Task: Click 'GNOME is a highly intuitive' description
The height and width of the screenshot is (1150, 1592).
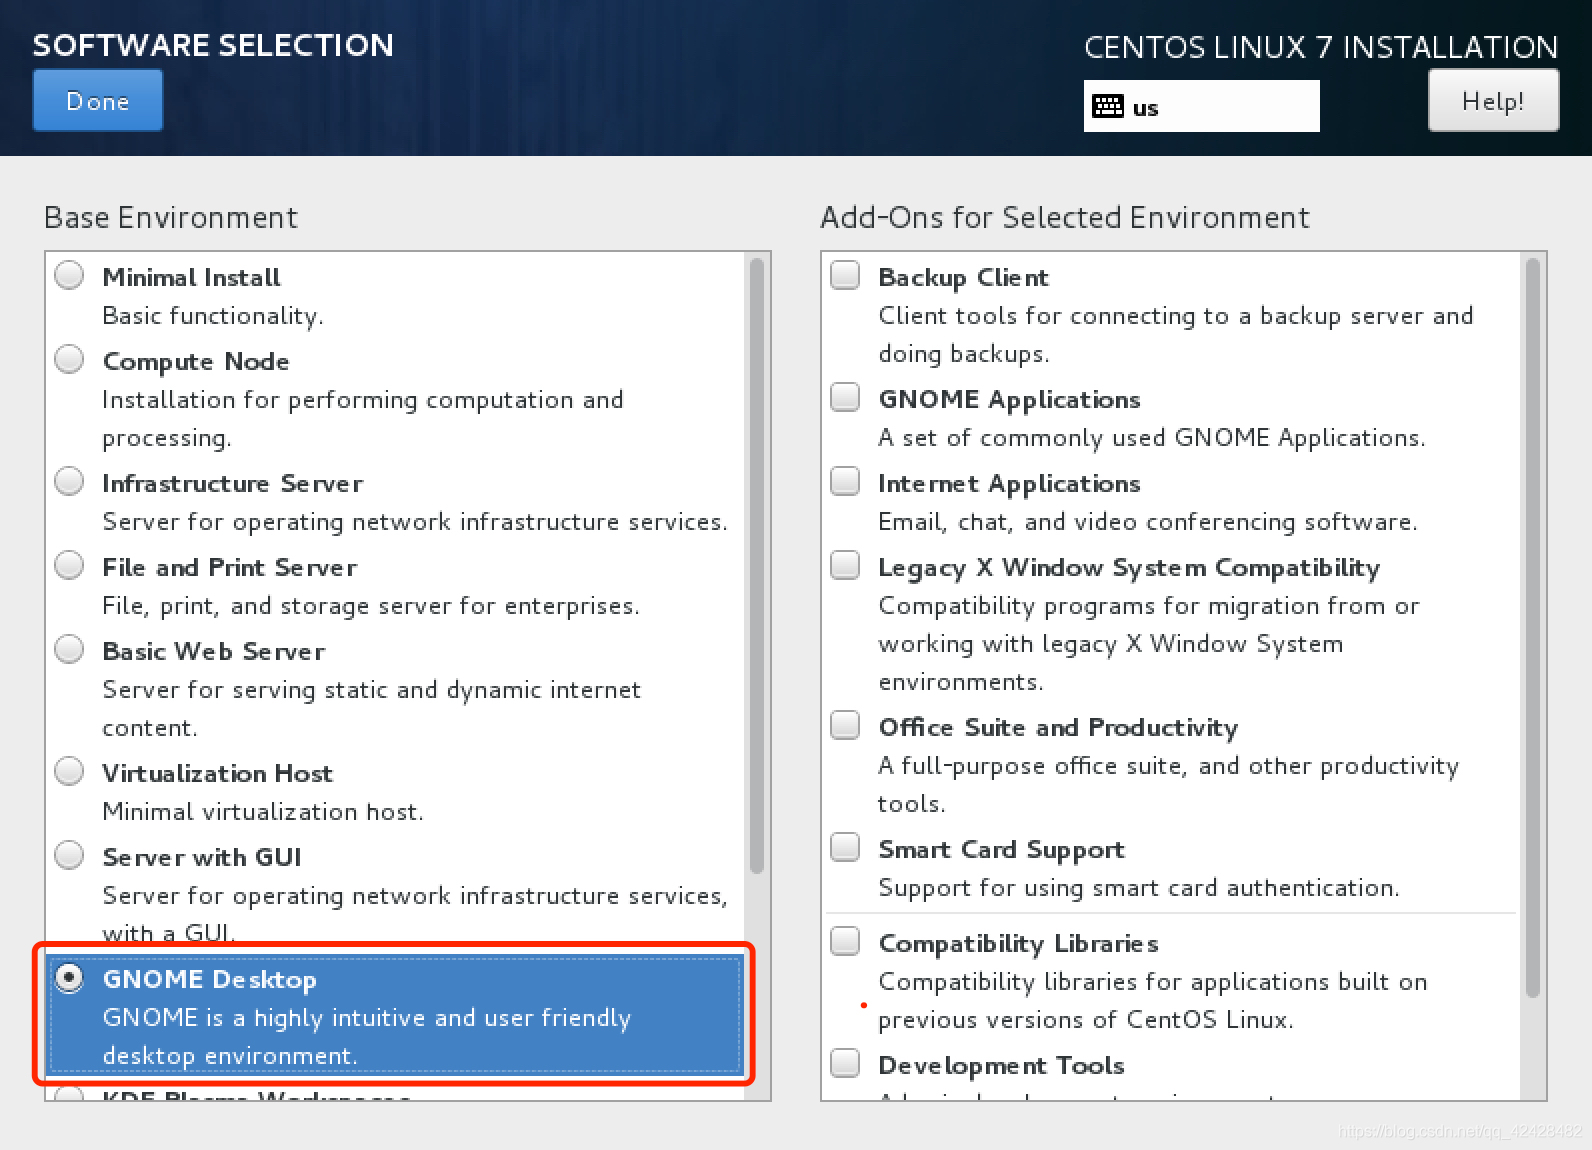Action: pyautogui.click(x=367, y=1037)
